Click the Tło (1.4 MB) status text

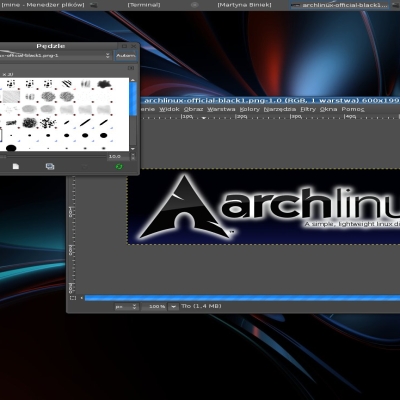click(x=201, y=306)
